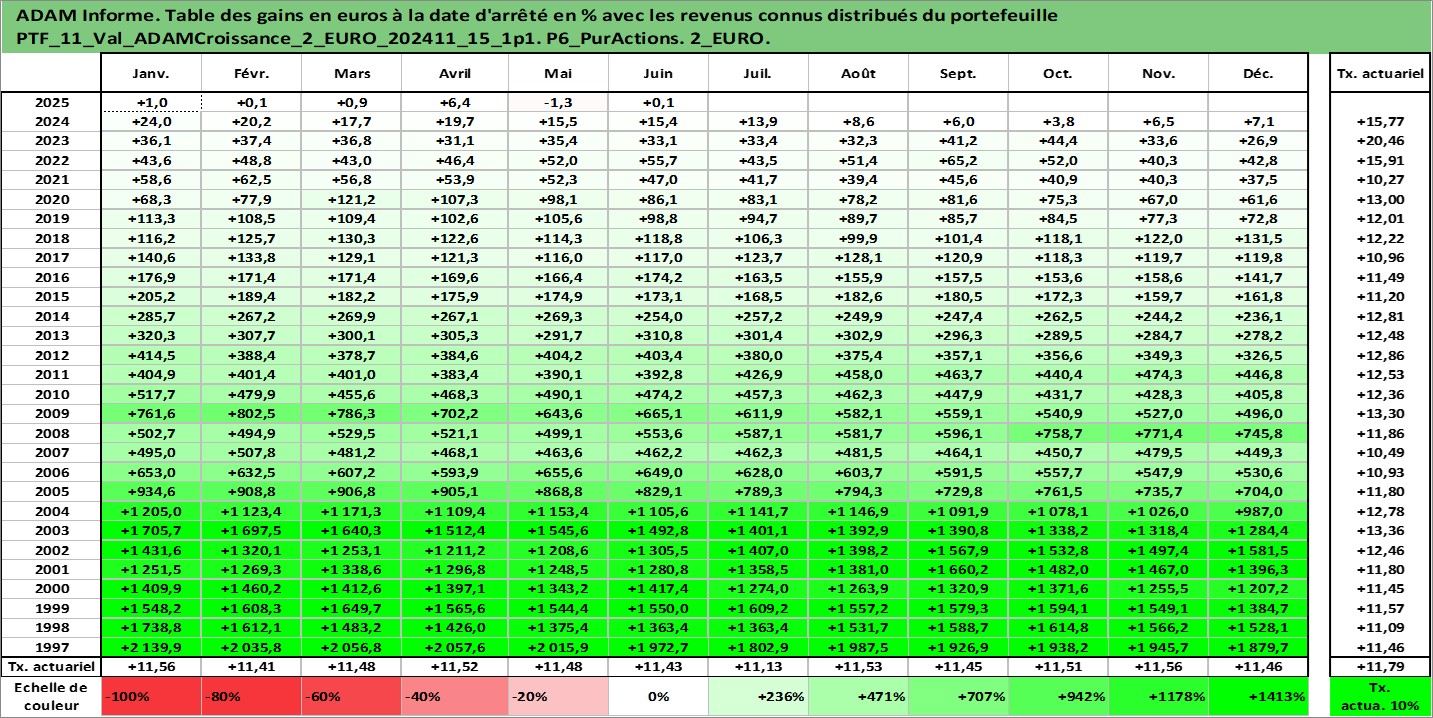The height and width of the screenshot is (718, 1433).
Task: Select the +1 581,5 cell in Déc. 2002
Action: 1258,549
